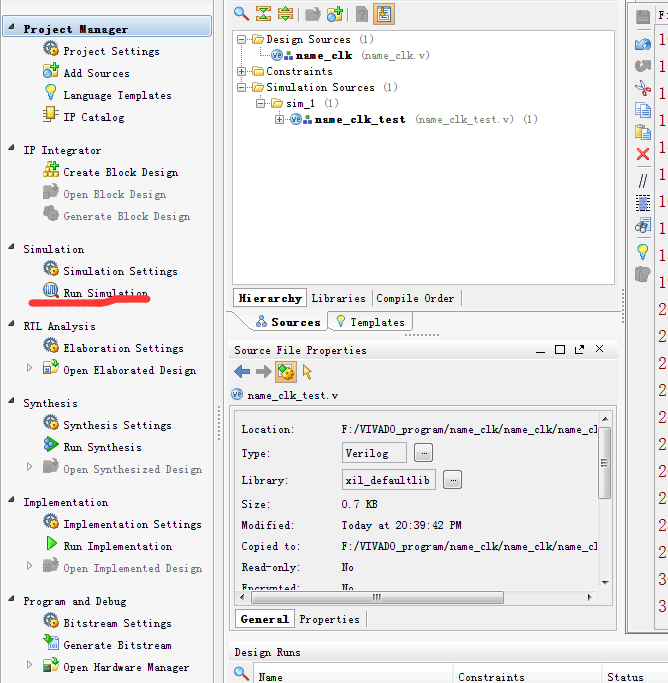Click the properties vertical scrollbar thumb
Screen dimensions: 668x683
pos(605,463)
